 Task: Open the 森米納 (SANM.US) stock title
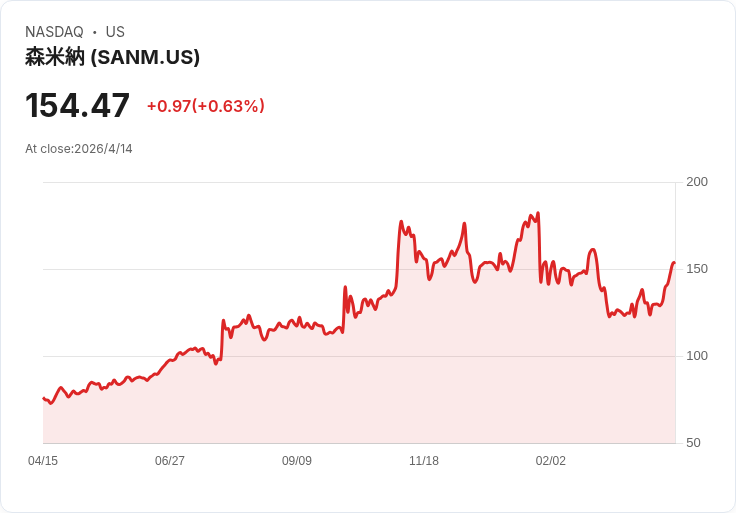[112, 57]
